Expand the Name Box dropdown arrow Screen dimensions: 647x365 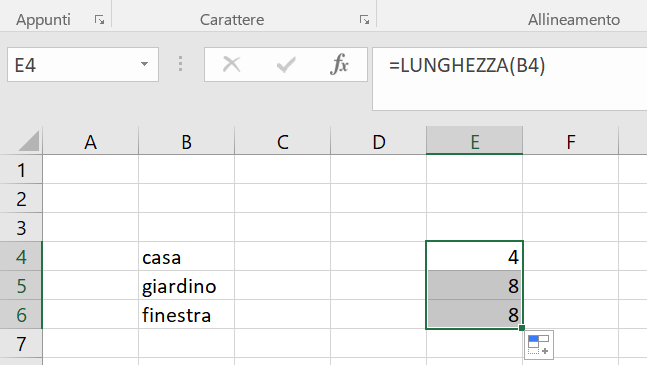coord(144,64)
